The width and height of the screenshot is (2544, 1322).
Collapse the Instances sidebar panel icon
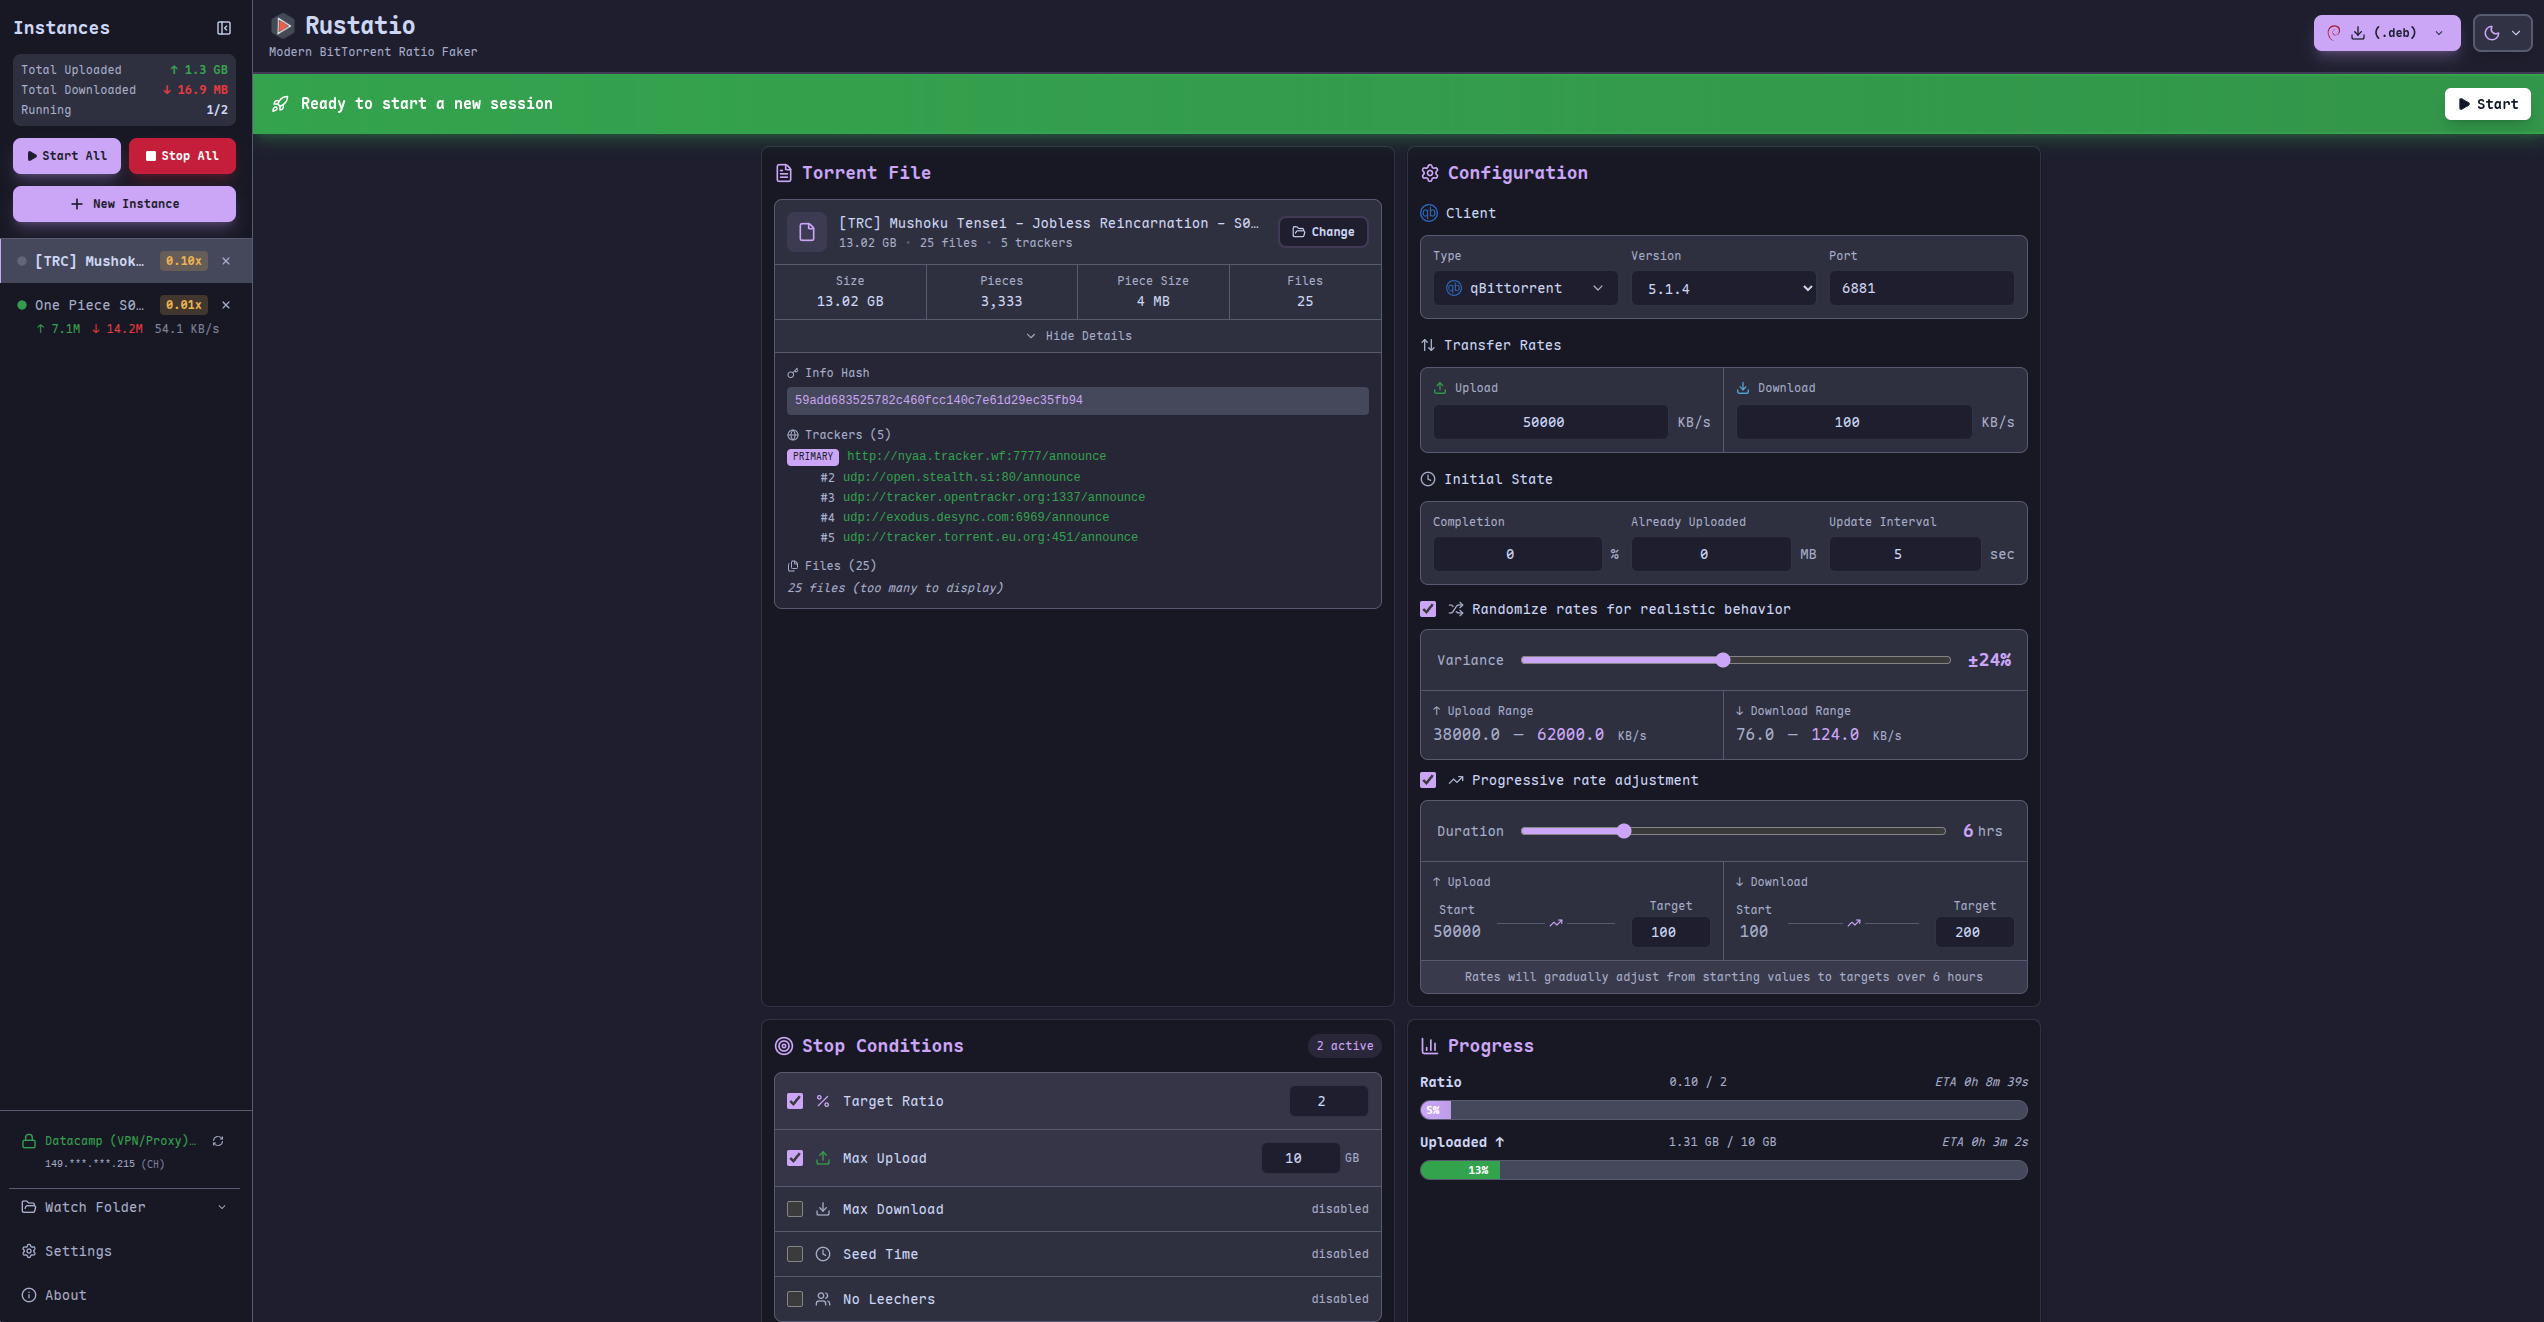(x=224, y=28)
